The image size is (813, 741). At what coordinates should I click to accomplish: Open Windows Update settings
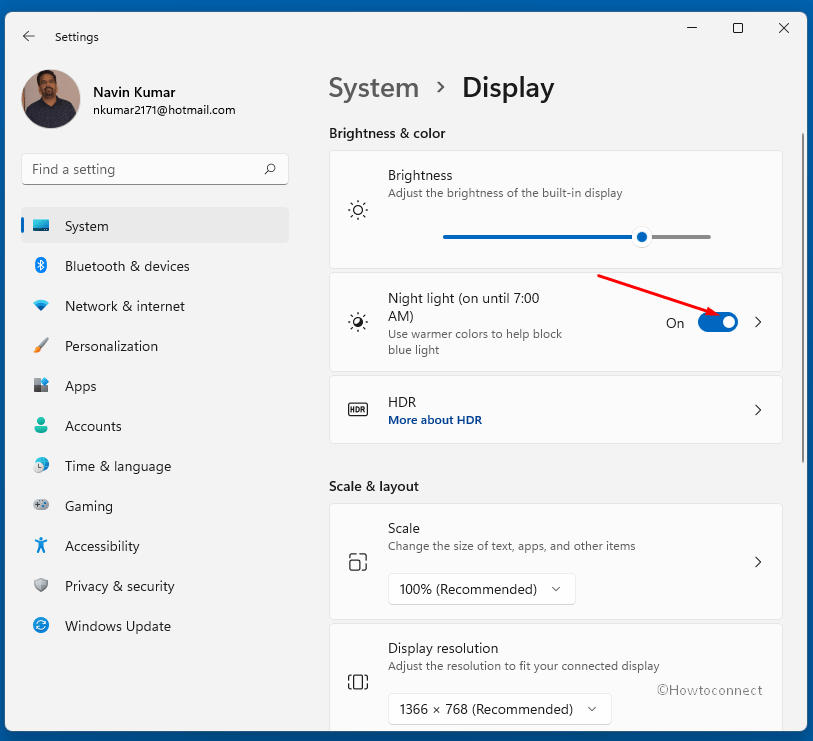tap(155, 625)
